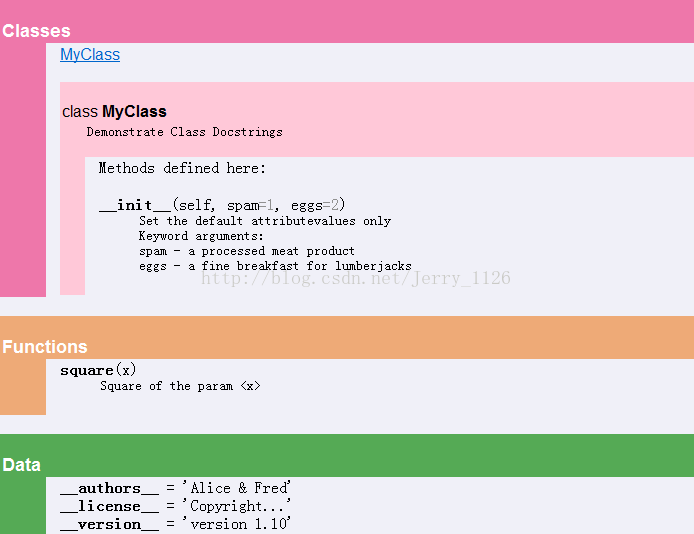Viewport: 694px width, 534px height.
Task: Click the "Keyword arguments:" line
Action: (x=201, y=236)
